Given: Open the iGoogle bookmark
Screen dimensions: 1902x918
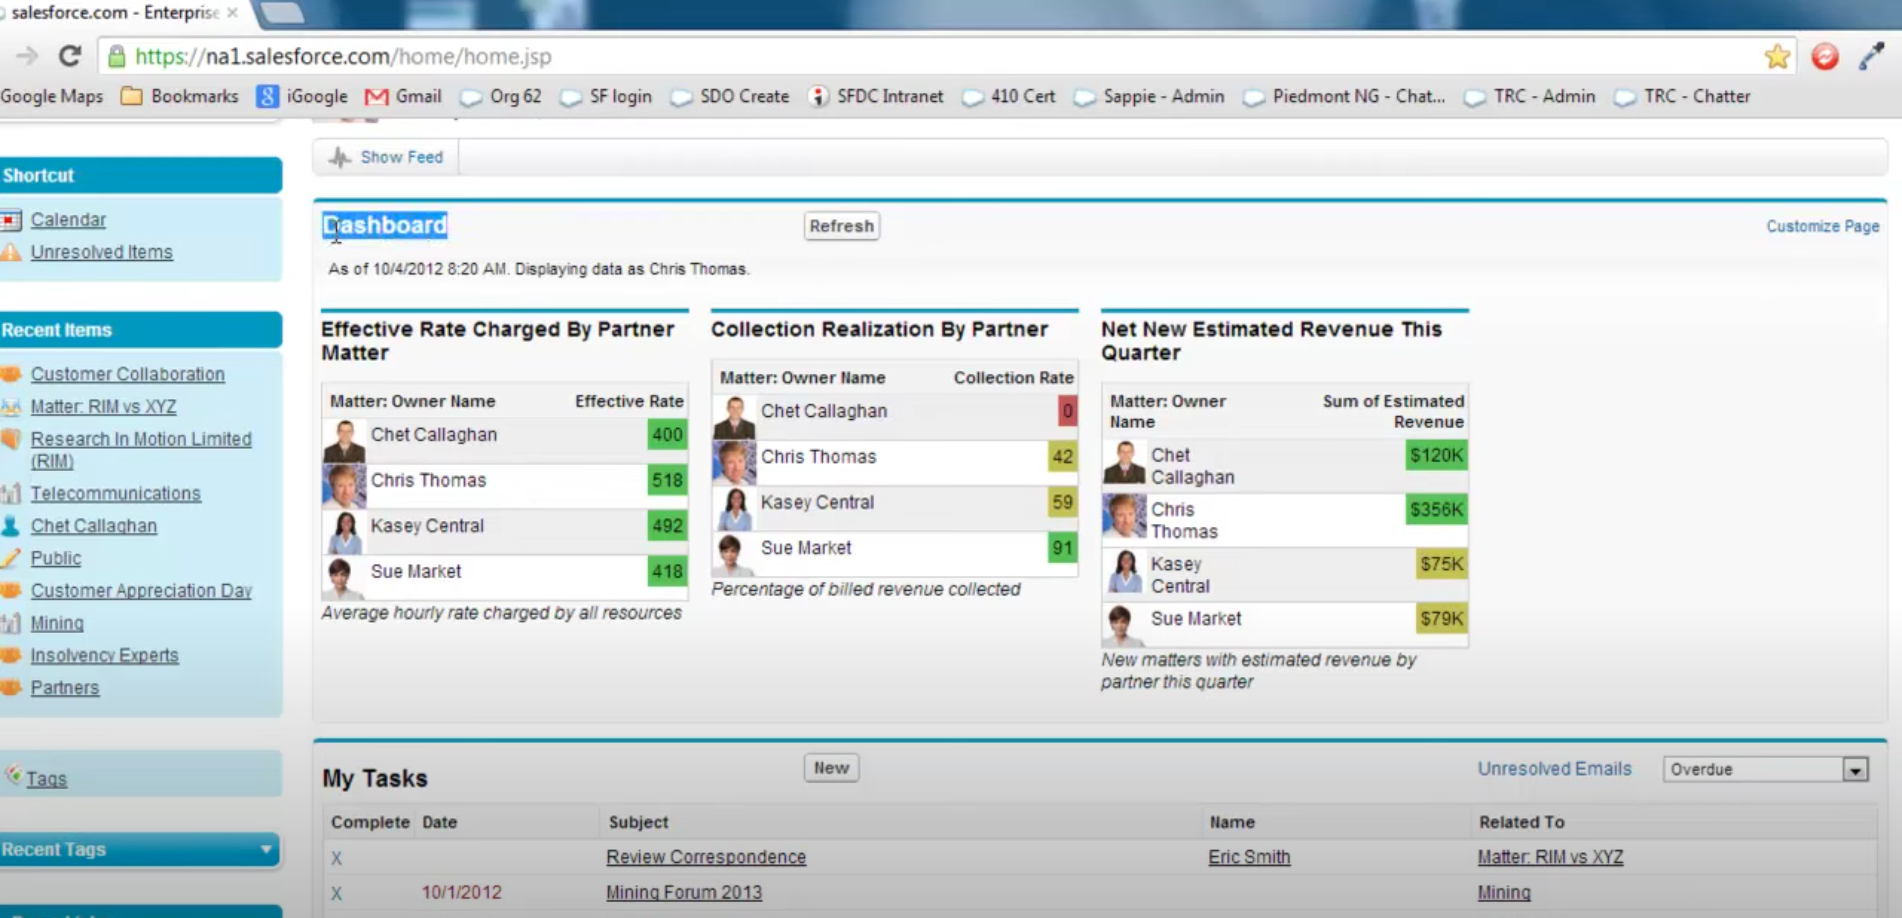Looking at the screenshot, I should click(x=302, y=96).
